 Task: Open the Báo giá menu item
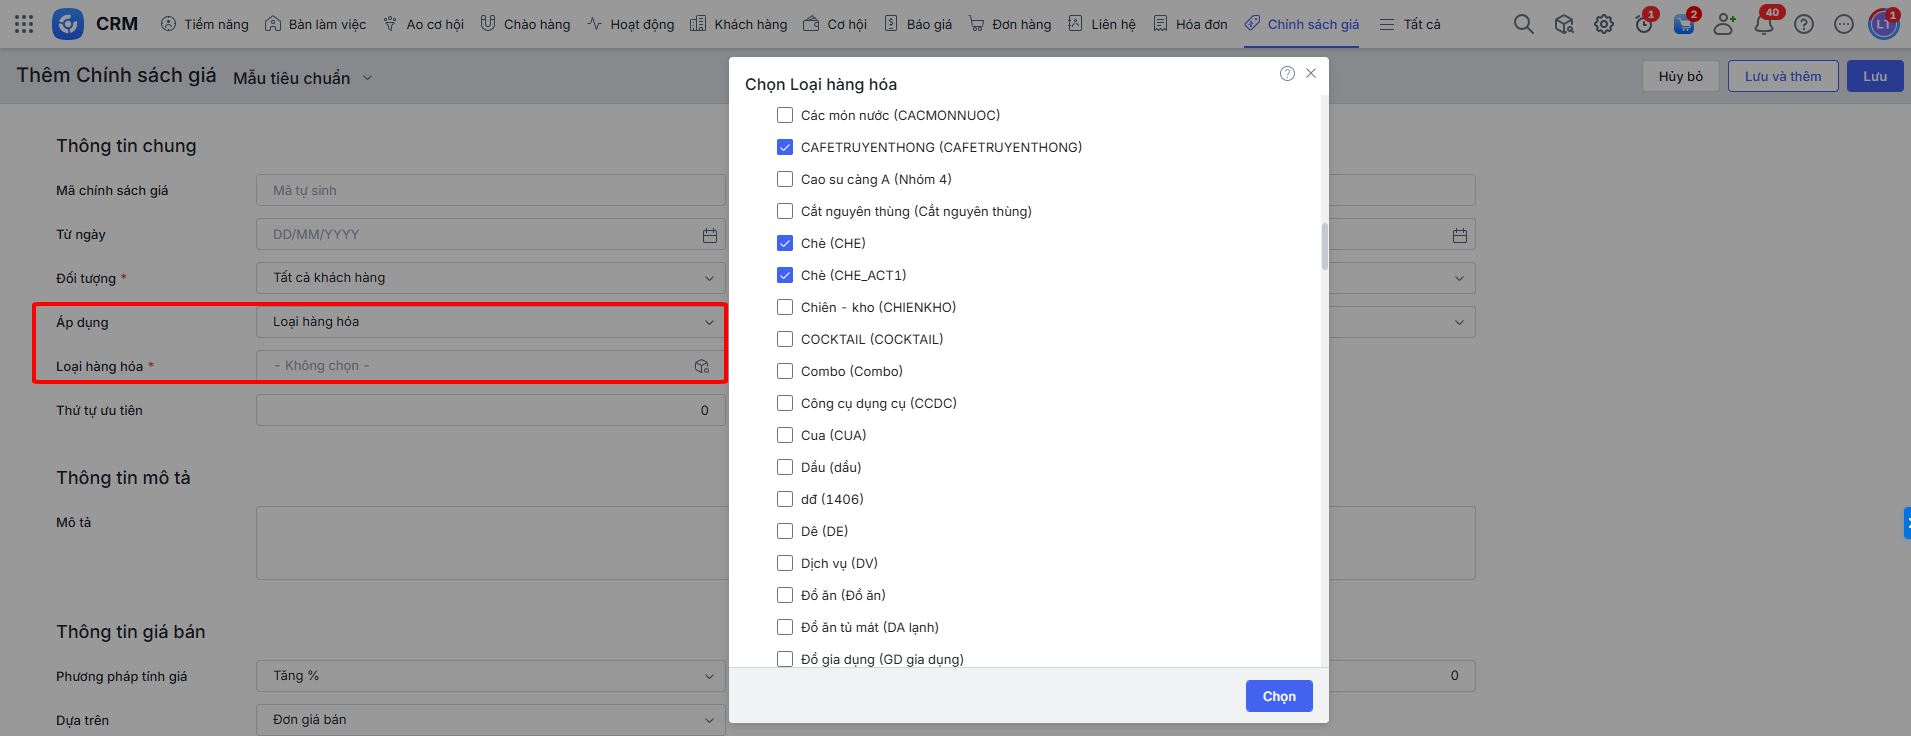(918, 24)
